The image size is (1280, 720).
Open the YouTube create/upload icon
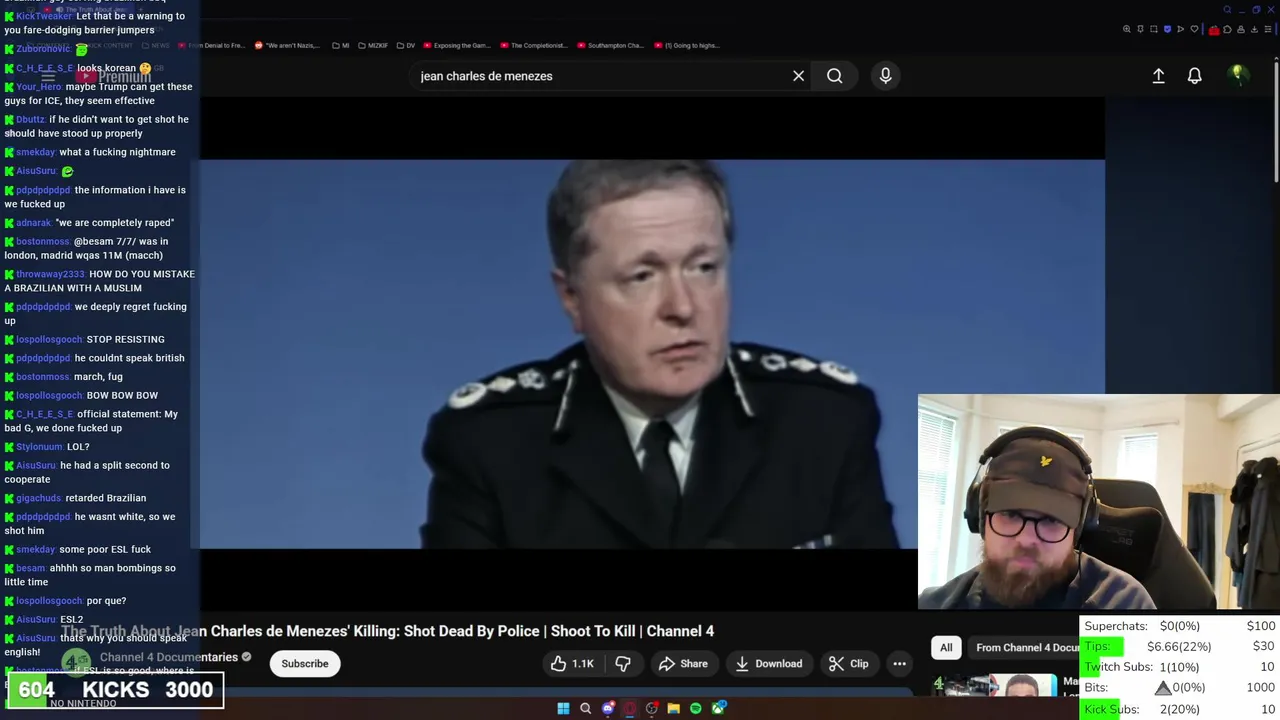[1158, 76]
